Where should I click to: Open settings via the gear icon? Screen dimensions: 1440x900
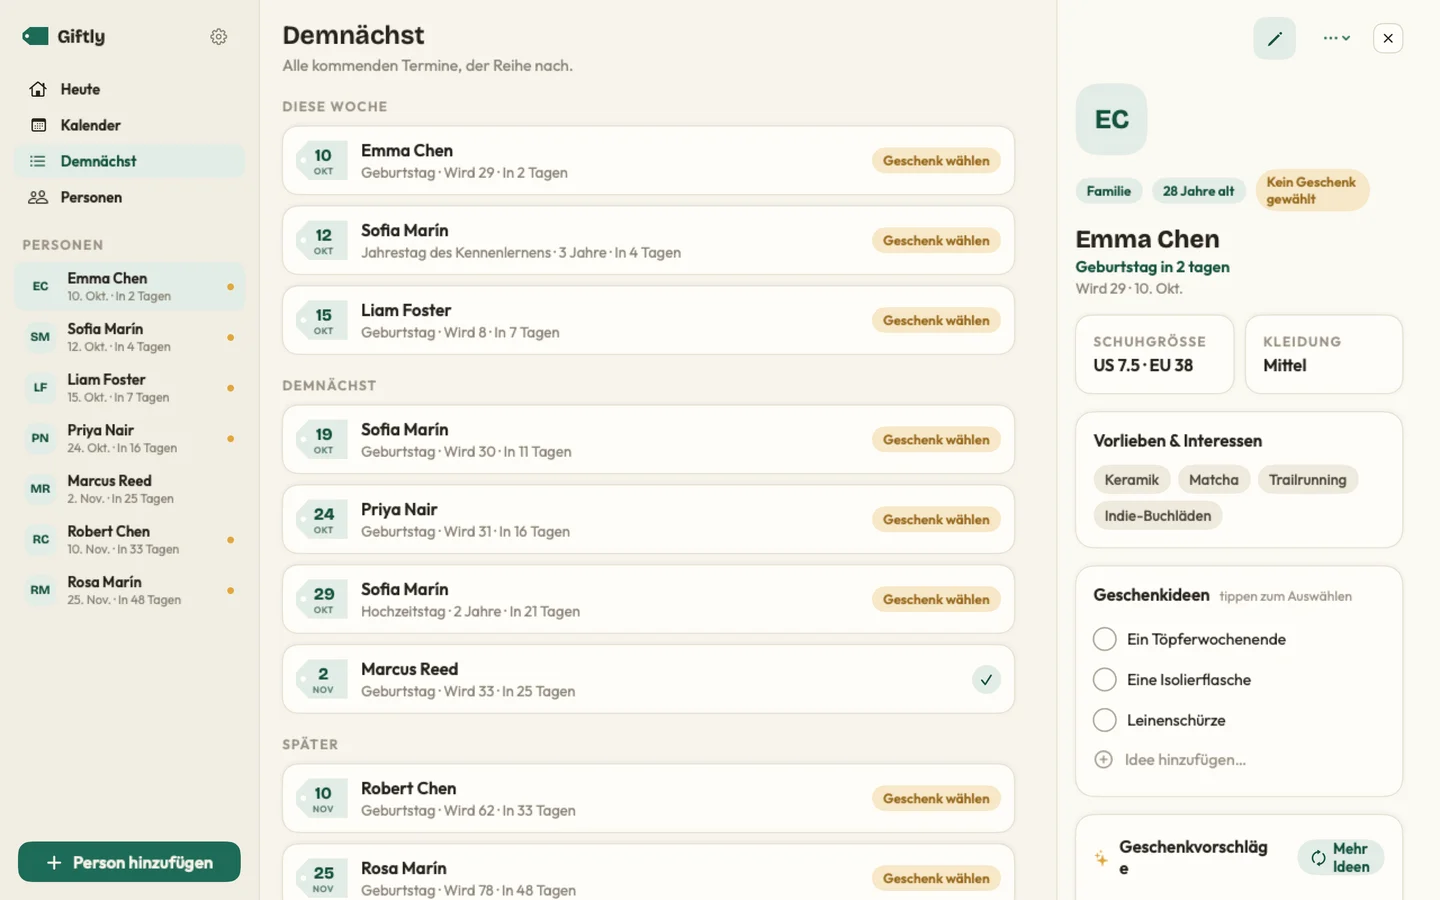tap(219, 37)
